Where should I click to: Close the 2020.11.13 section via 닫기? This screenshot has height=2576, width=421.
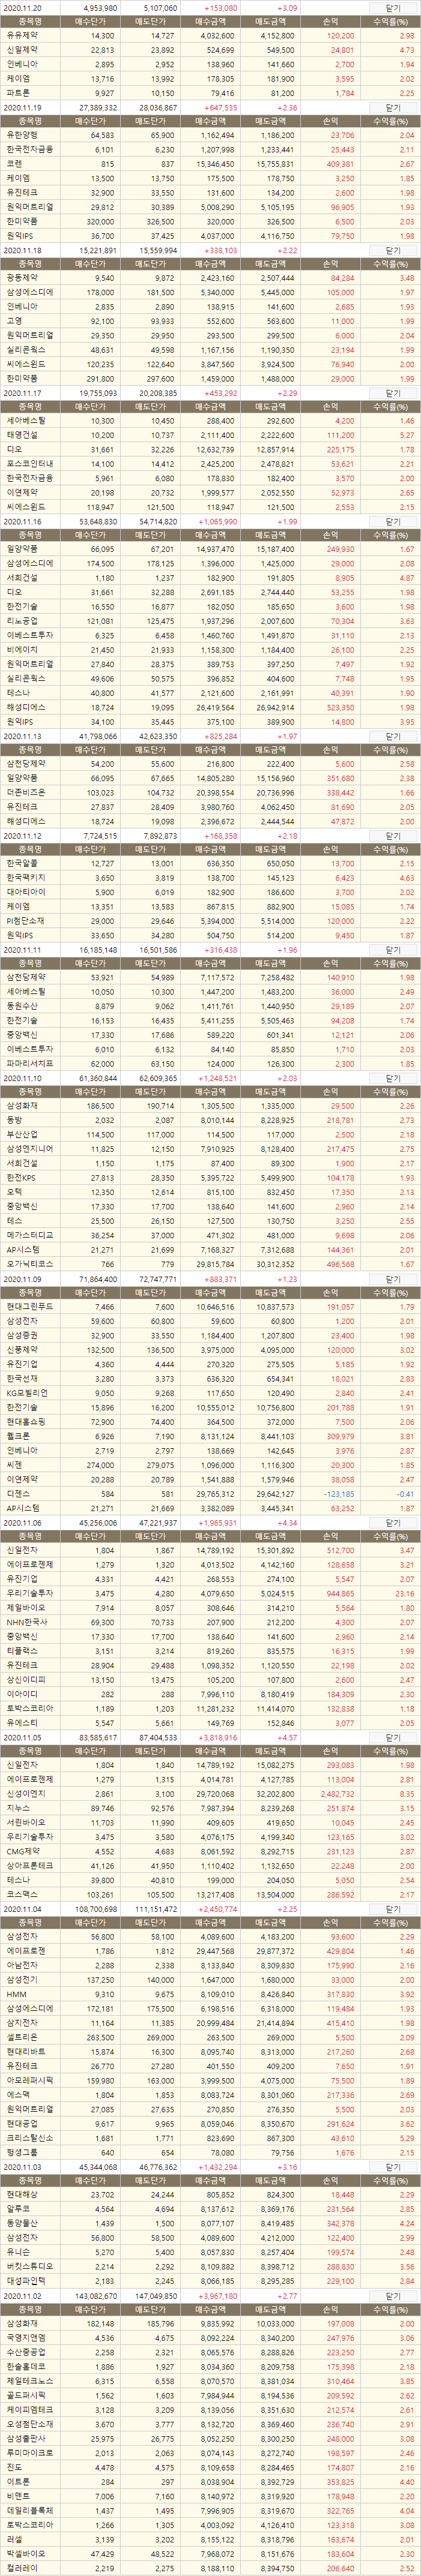[x=393, y=737]
